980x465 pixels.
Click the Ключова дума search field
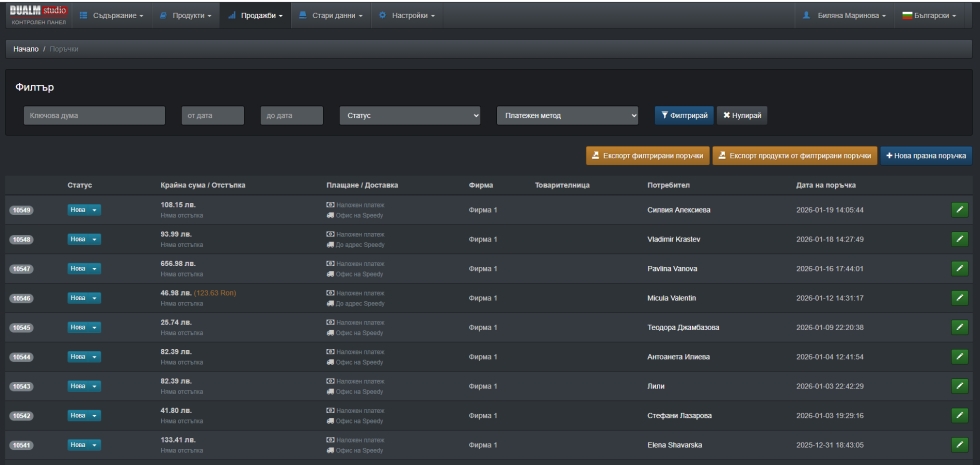tap(94, 116)
